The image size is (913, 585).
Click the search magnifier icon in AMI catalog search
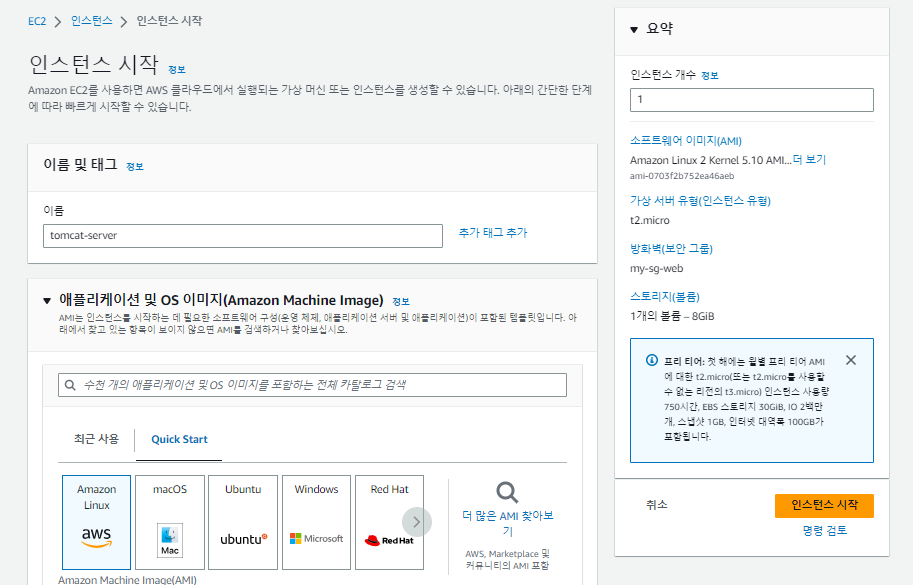click(70, 385)
